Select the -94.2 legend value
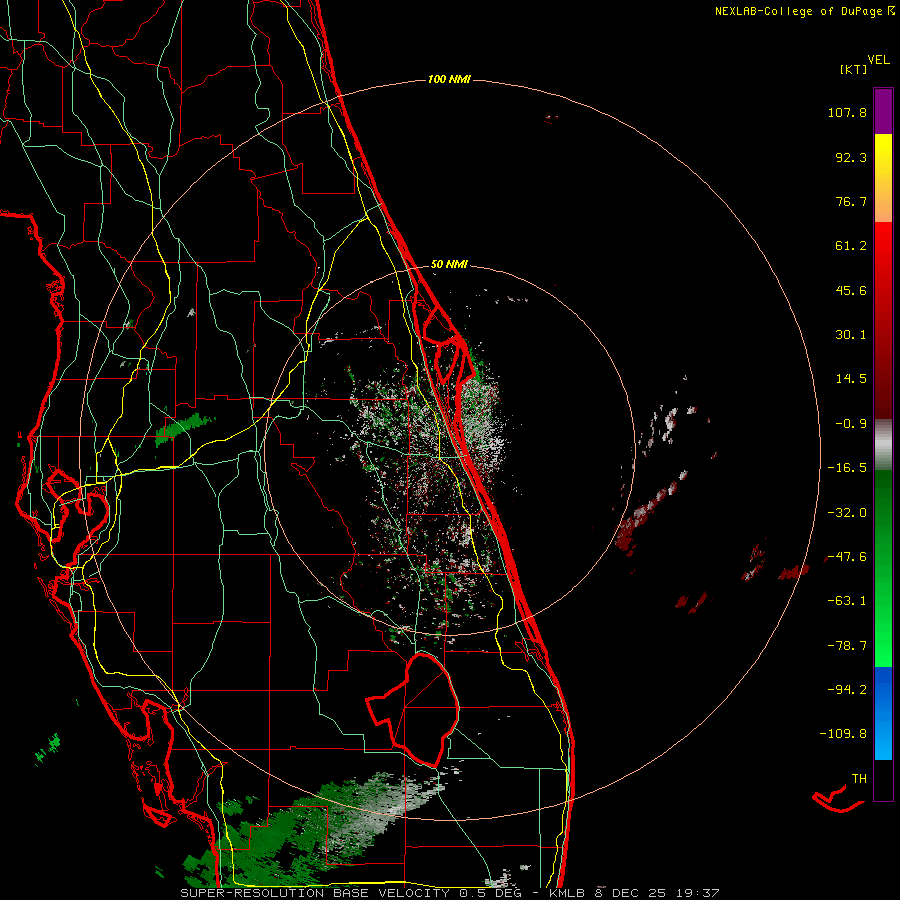This screenshot has height=900, width=900. (847, 689)
